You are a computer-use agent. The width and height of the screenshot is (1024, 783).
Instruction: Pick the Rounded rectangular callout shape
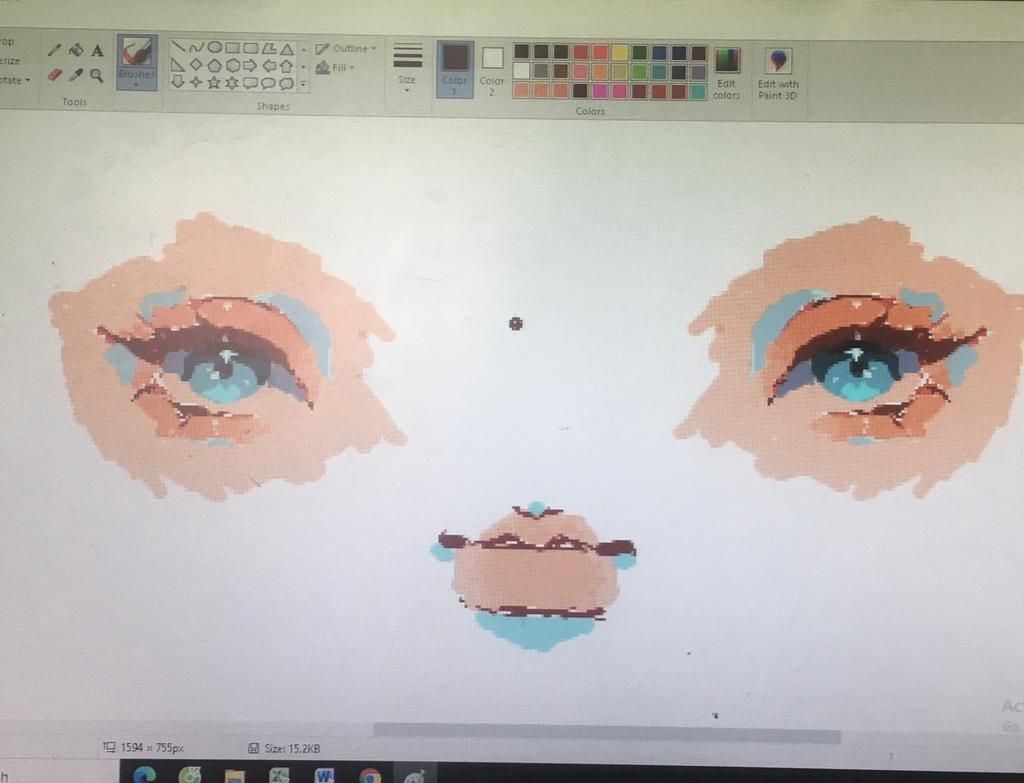[x=250, y=83]
